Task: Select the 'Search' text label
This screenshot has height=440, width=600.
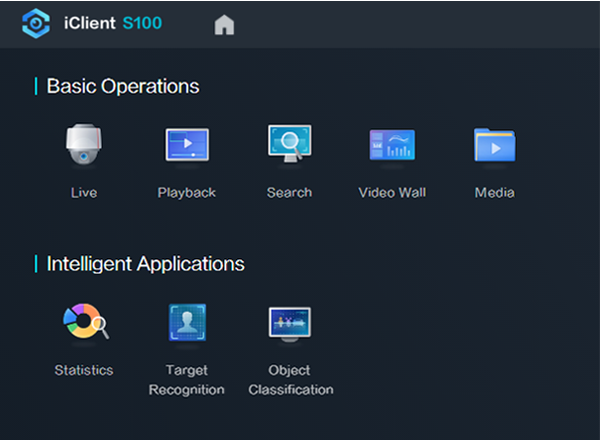Action: 289,193
